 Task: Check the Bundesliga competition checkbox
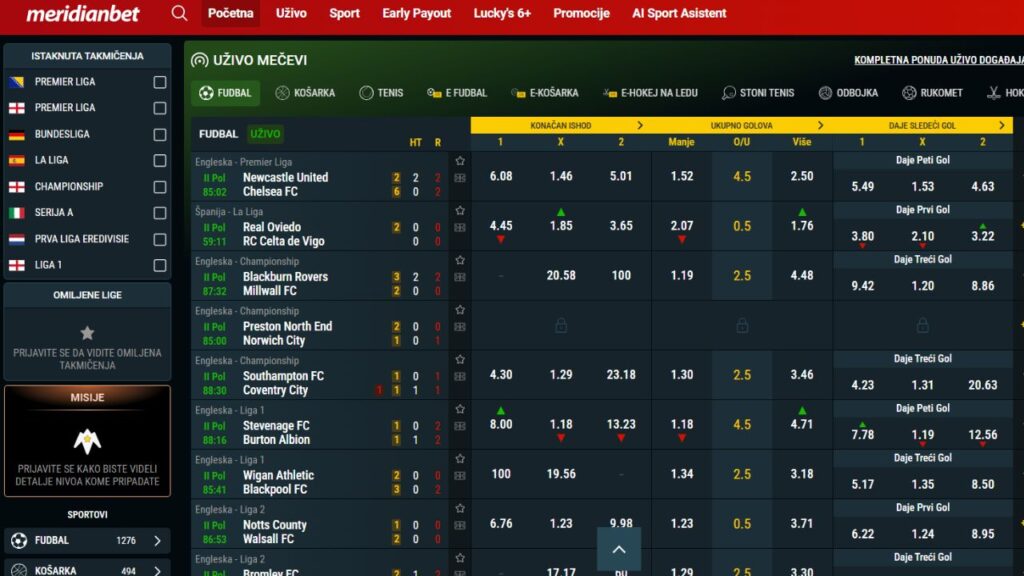click(x=160, y=135)
